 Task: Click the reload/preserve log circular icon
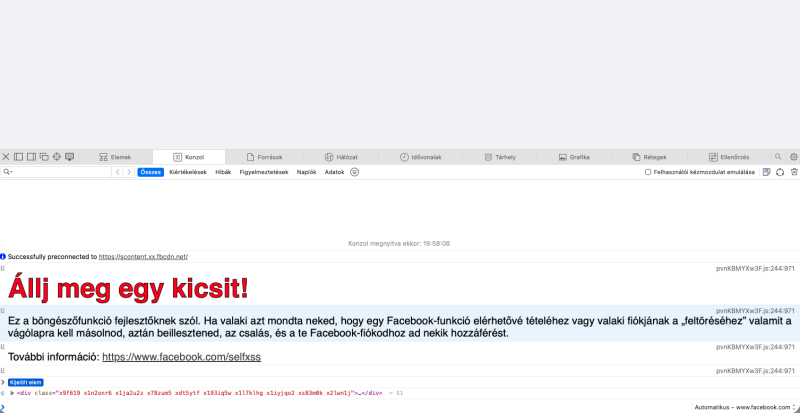pyautogui.click(x=780, y=172)
